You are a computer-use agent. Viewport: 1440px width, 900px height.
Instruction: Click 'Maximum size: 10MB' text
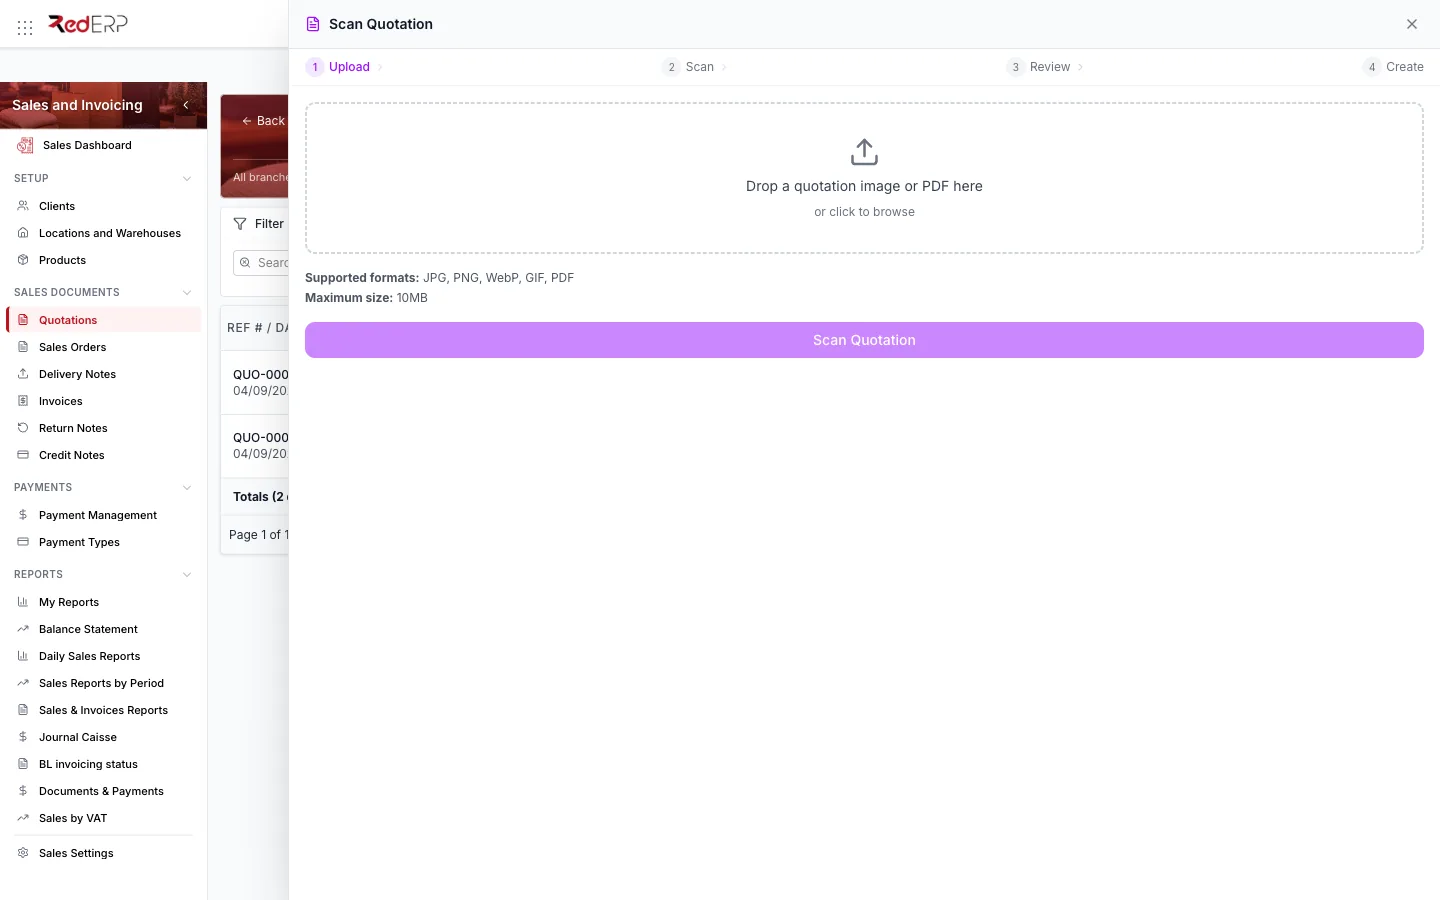[x=366, y=298]
